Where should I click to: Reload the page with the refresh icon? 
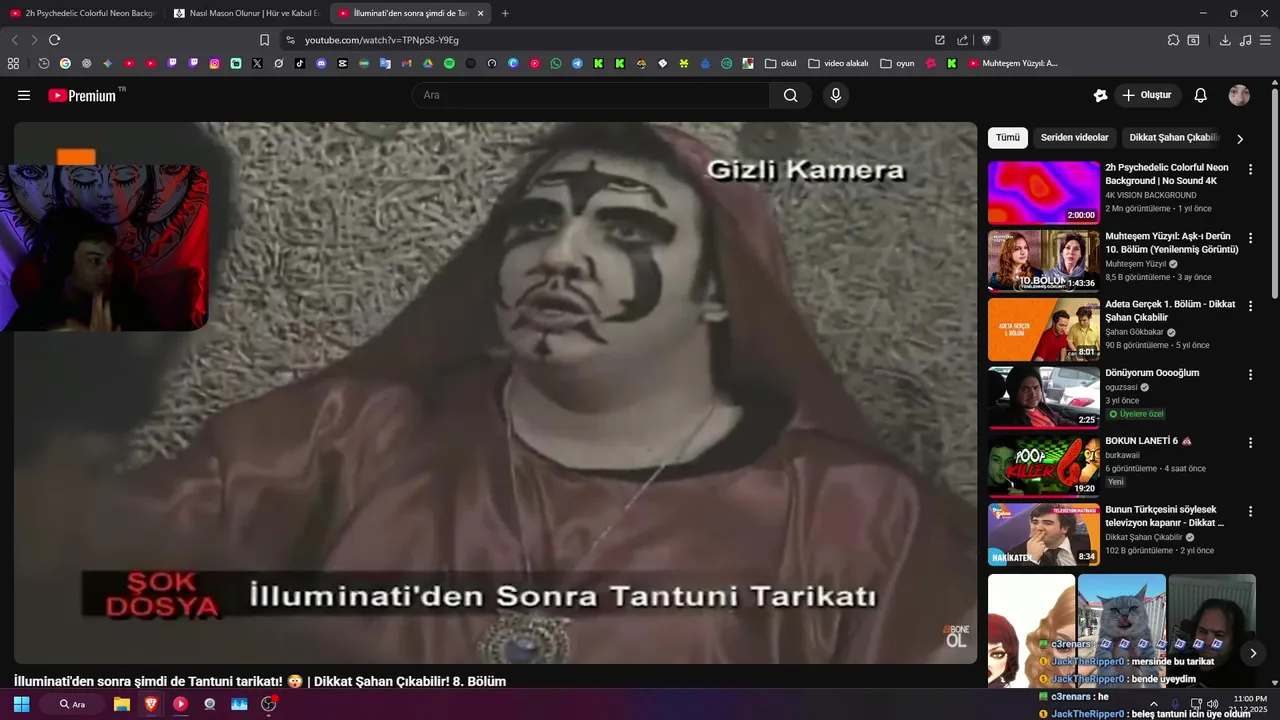tap(55, 40)
